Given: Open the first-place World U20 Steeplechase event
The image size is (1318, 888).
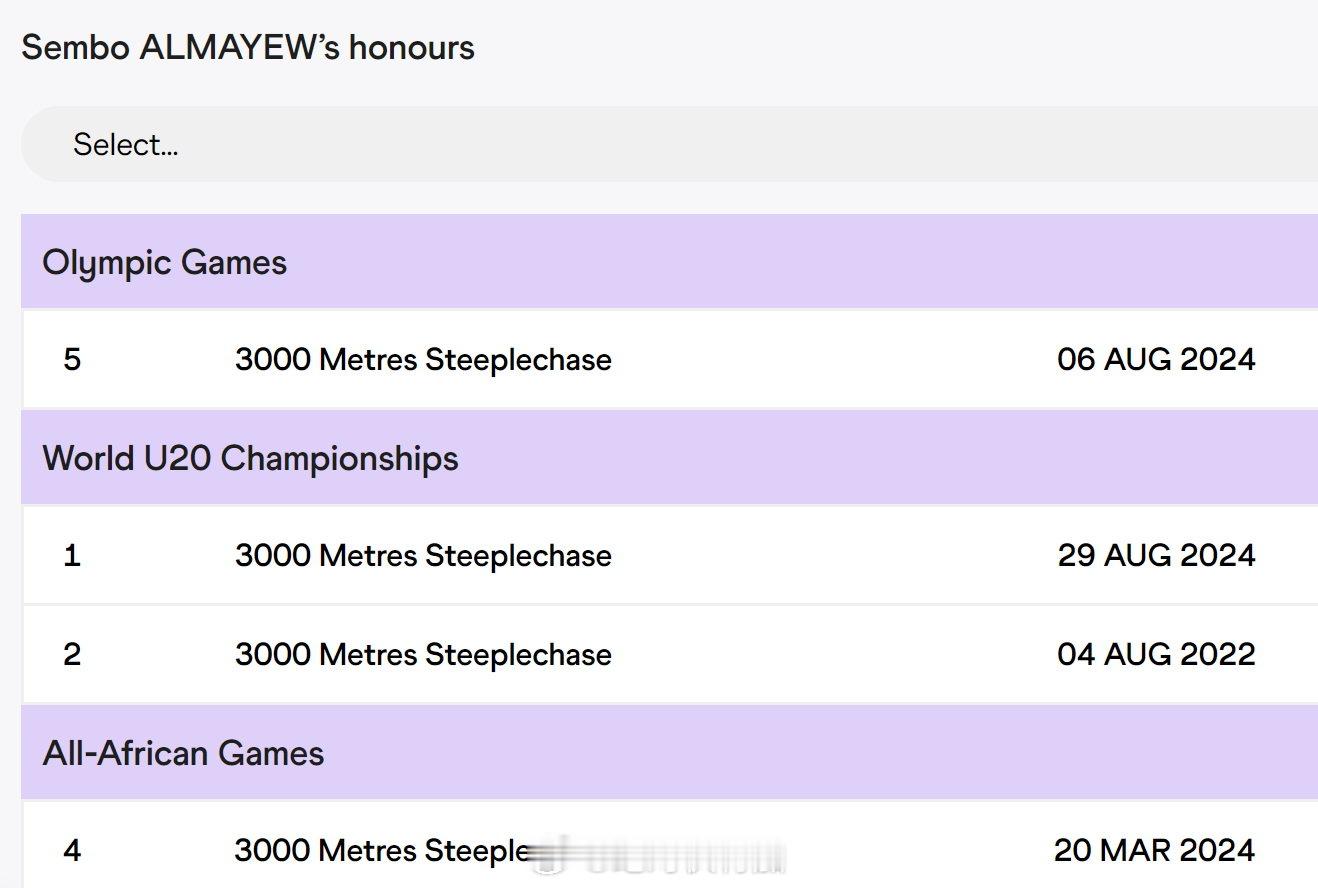Looking at the screenshot, I should pyautogui.click(x=423, y=555).
